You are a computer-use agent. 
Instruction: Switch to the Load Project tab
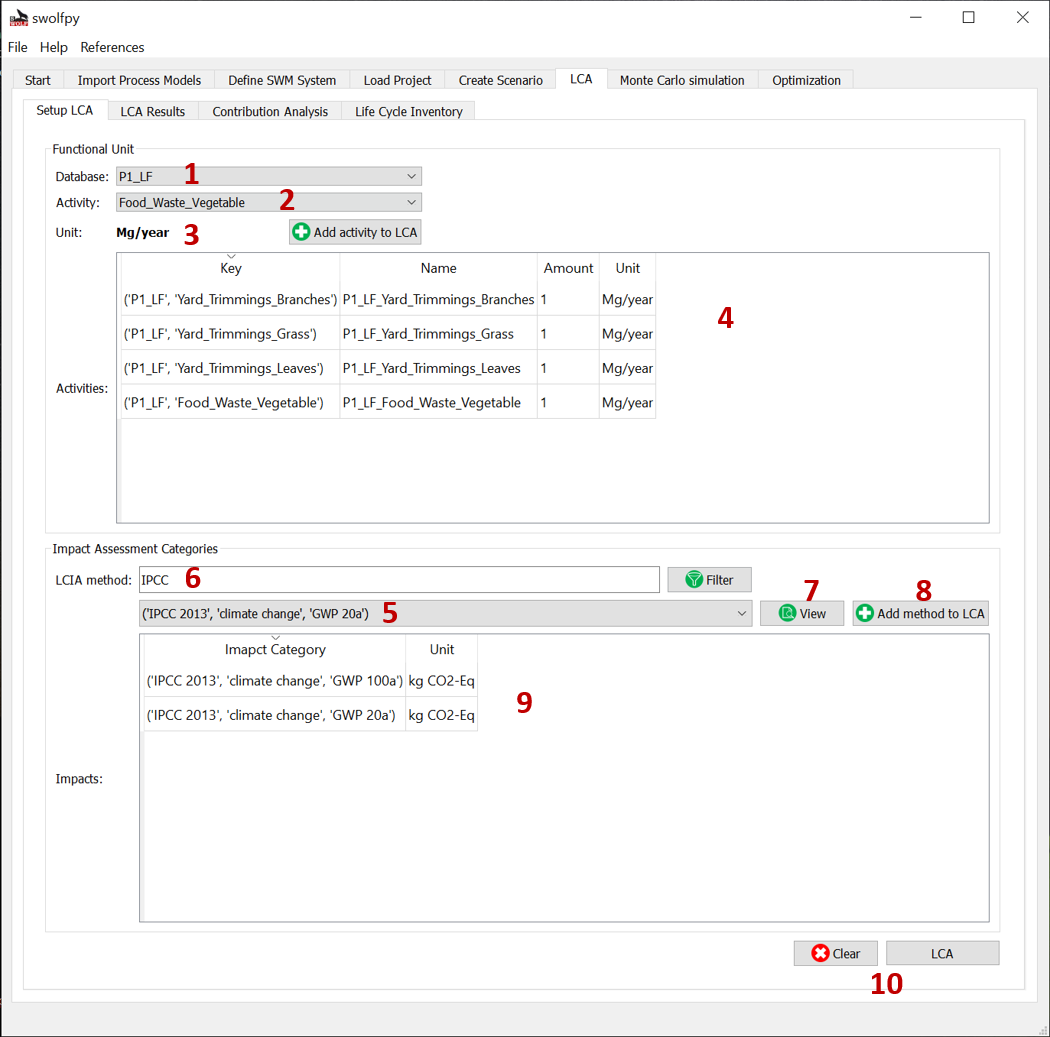click(397, 80)
